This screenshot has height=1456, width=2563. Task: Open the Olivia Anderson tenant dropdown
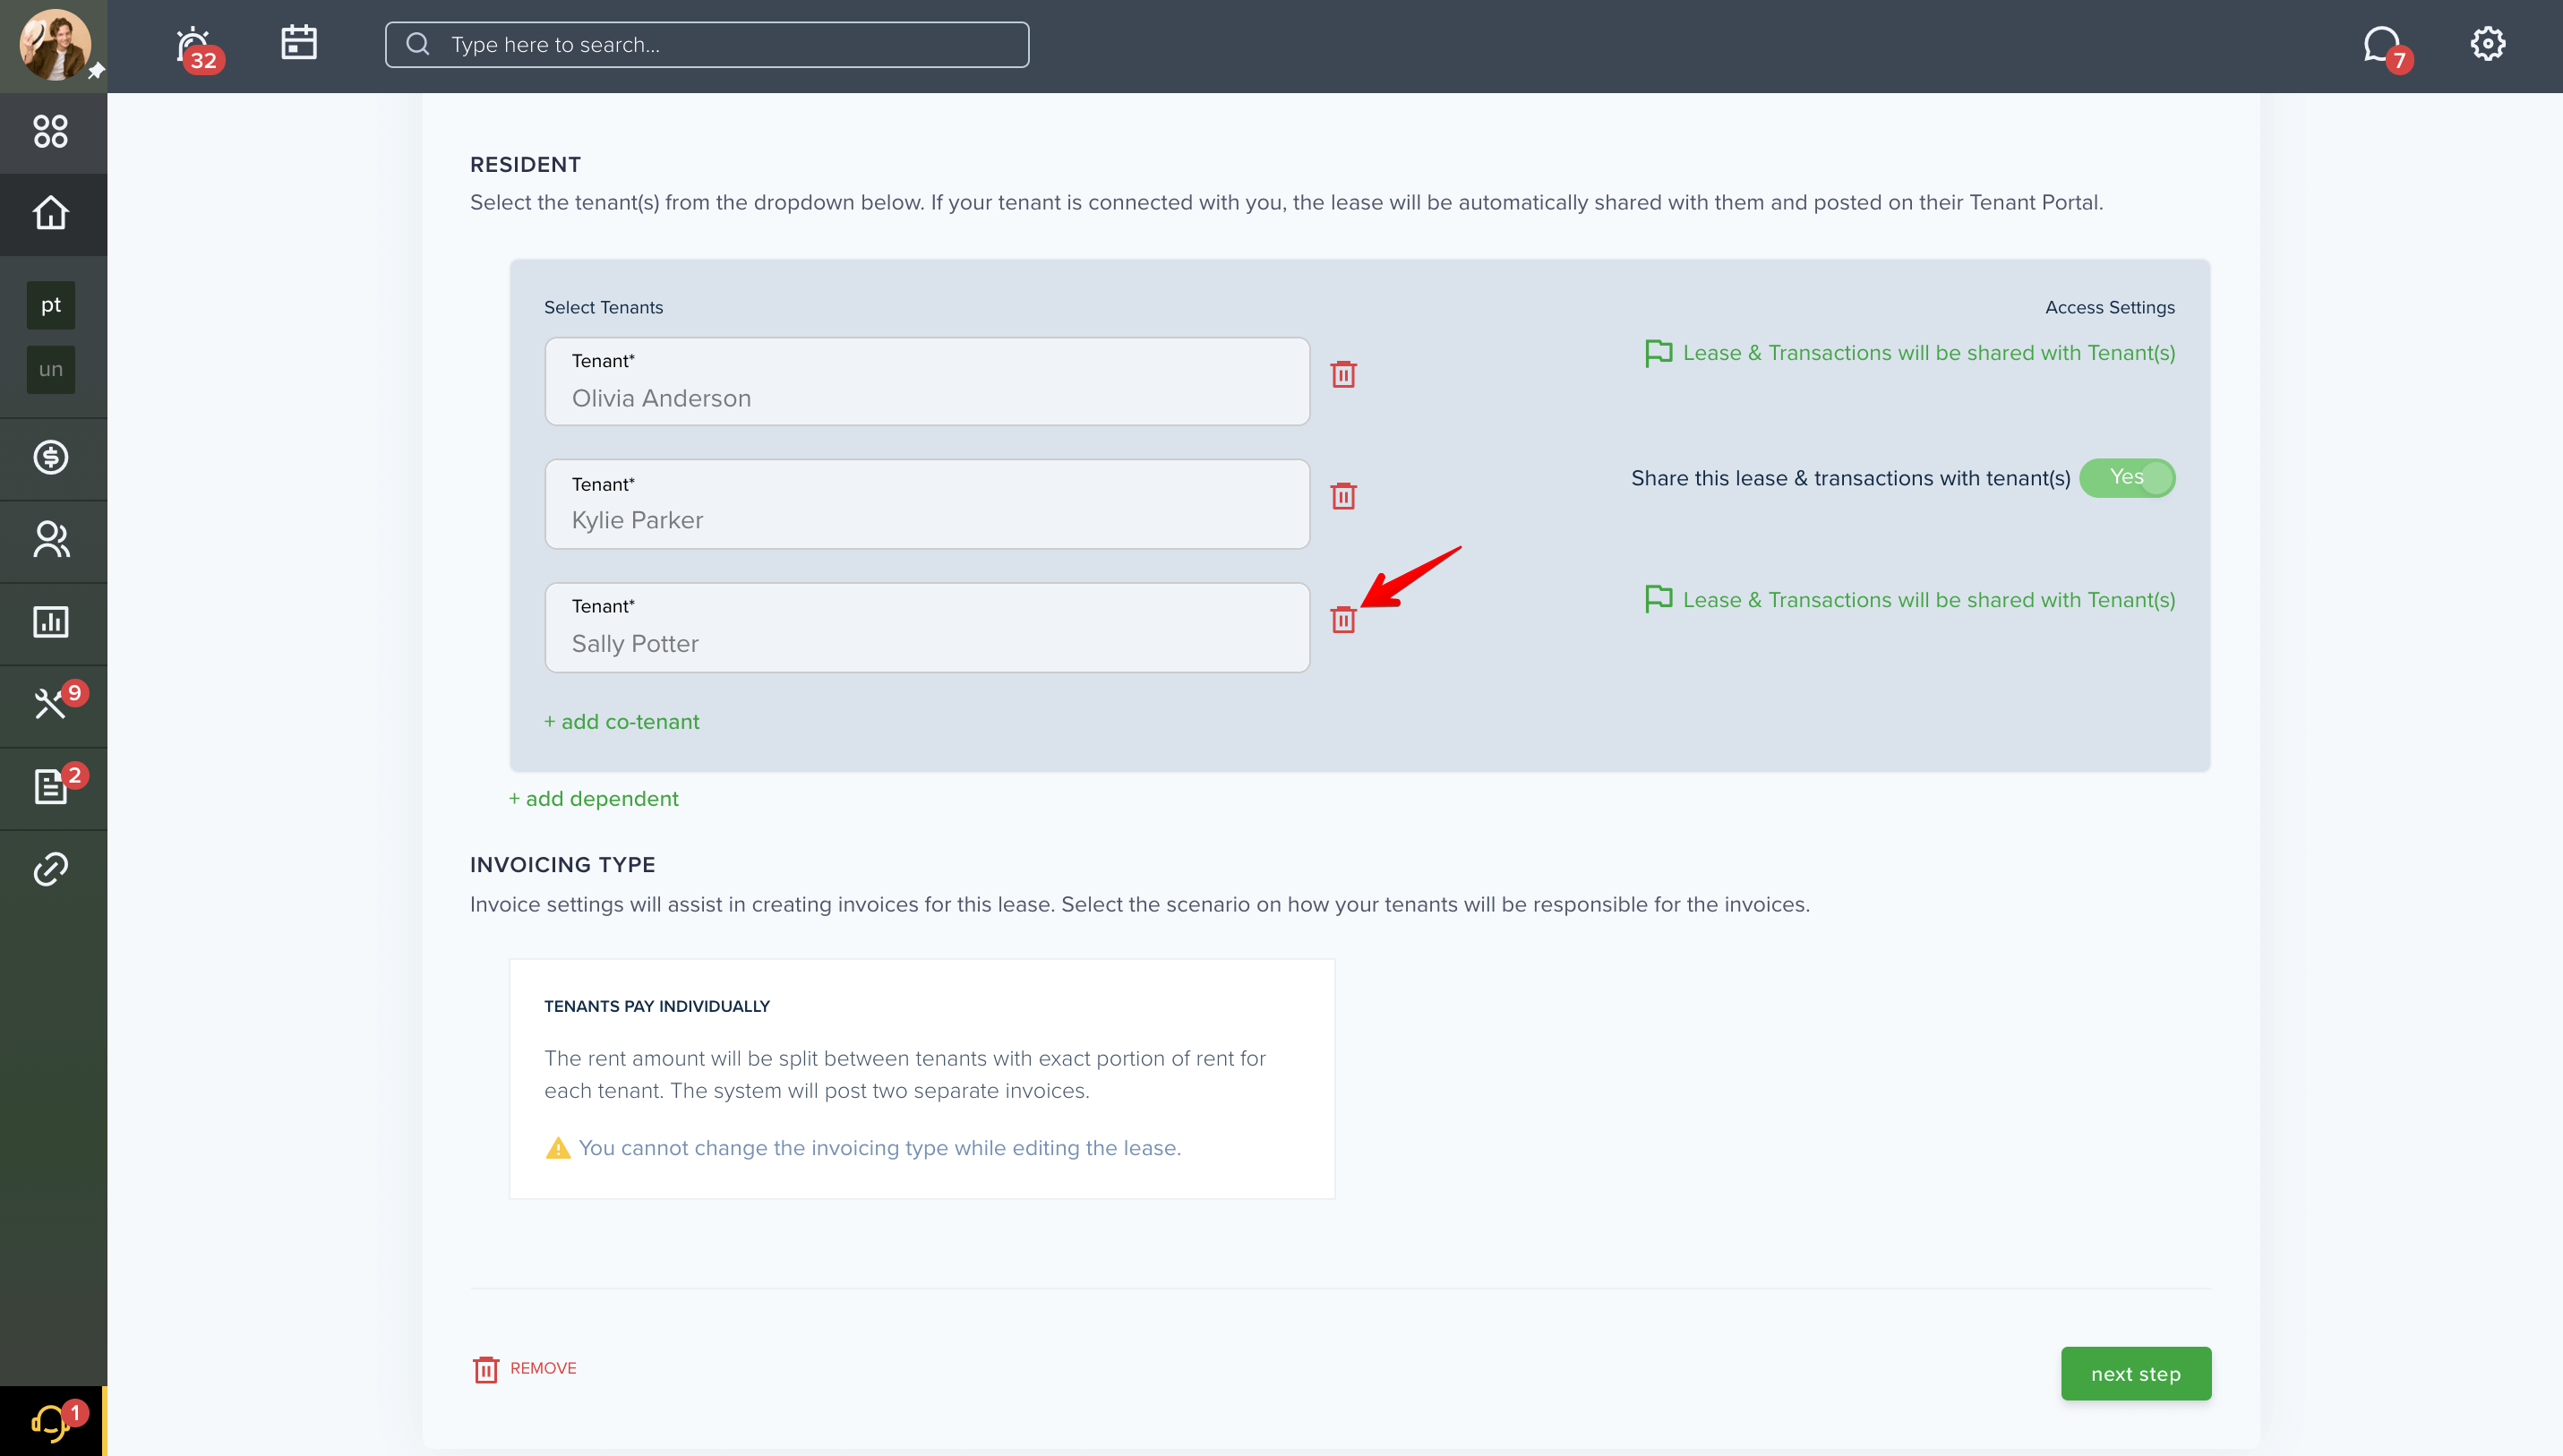point(927,381)
